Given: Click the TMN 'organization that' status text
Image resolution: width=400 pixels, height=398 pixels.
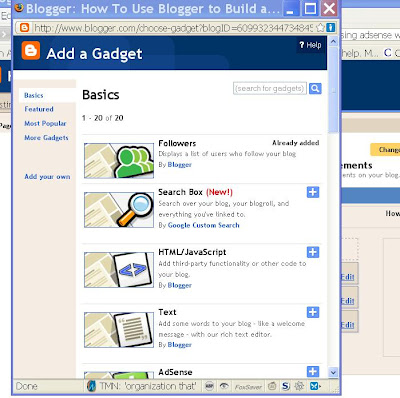Looking at the screenshot, I should [148, 386].
